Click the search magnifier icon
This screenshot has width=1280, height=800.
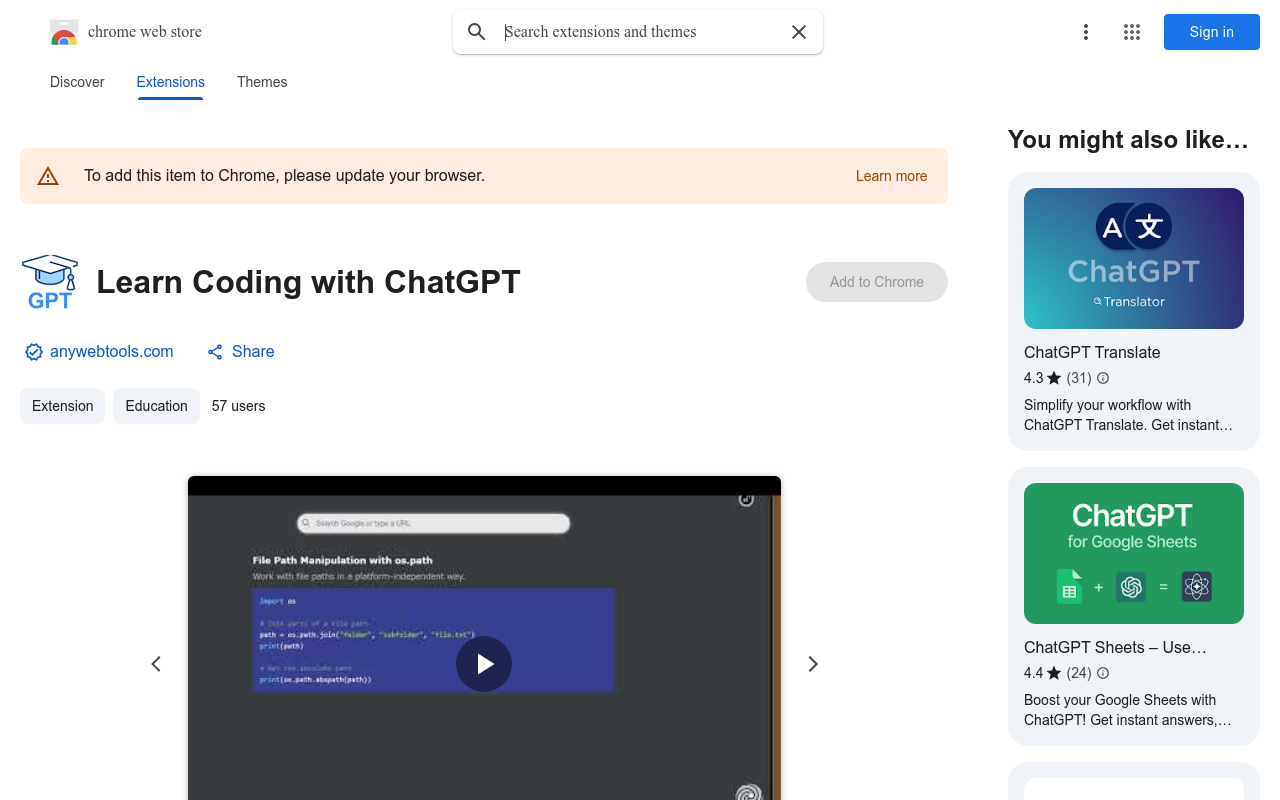[477, 32]
